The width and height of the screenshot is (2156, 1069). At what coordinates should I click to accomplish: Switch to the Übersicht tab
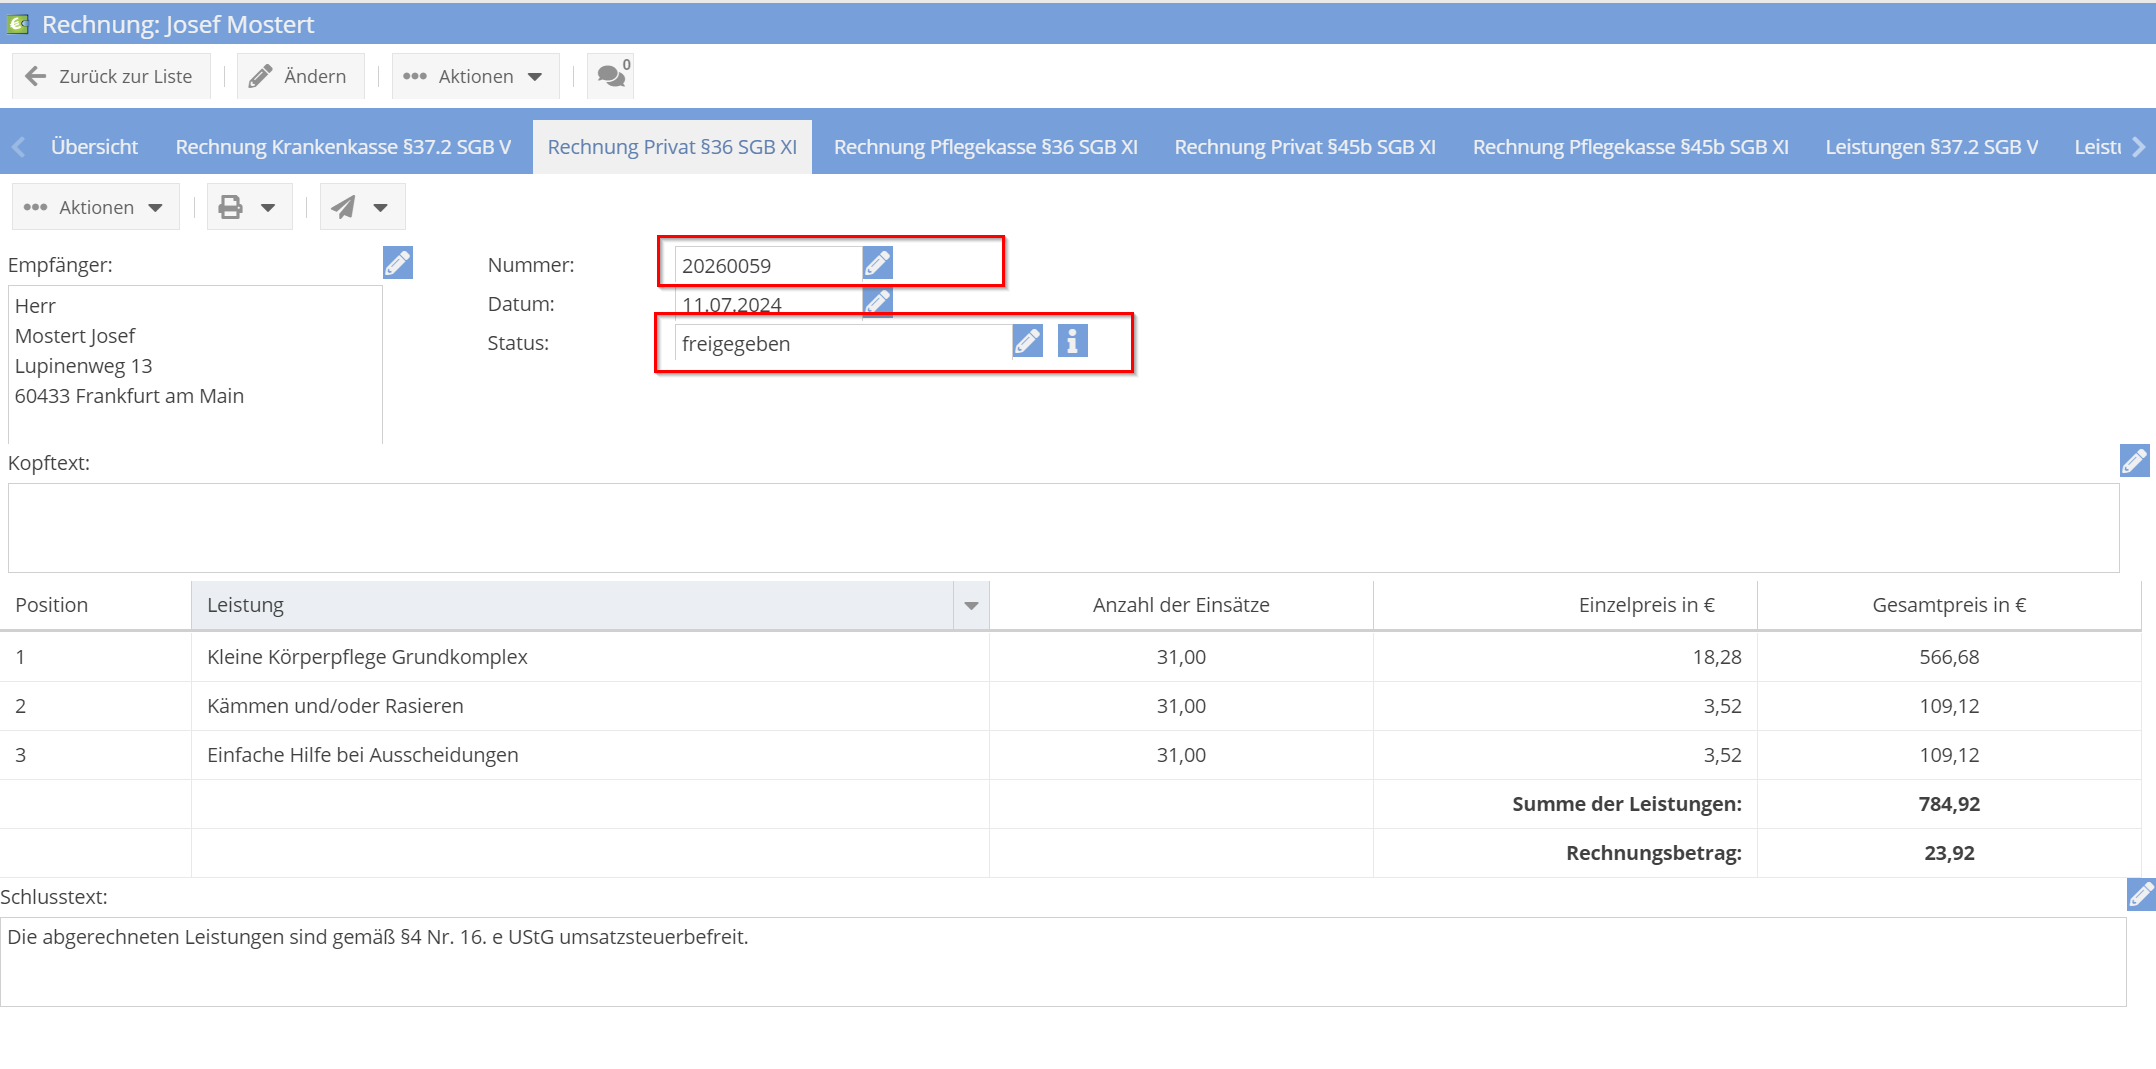(x=94, y=147)
